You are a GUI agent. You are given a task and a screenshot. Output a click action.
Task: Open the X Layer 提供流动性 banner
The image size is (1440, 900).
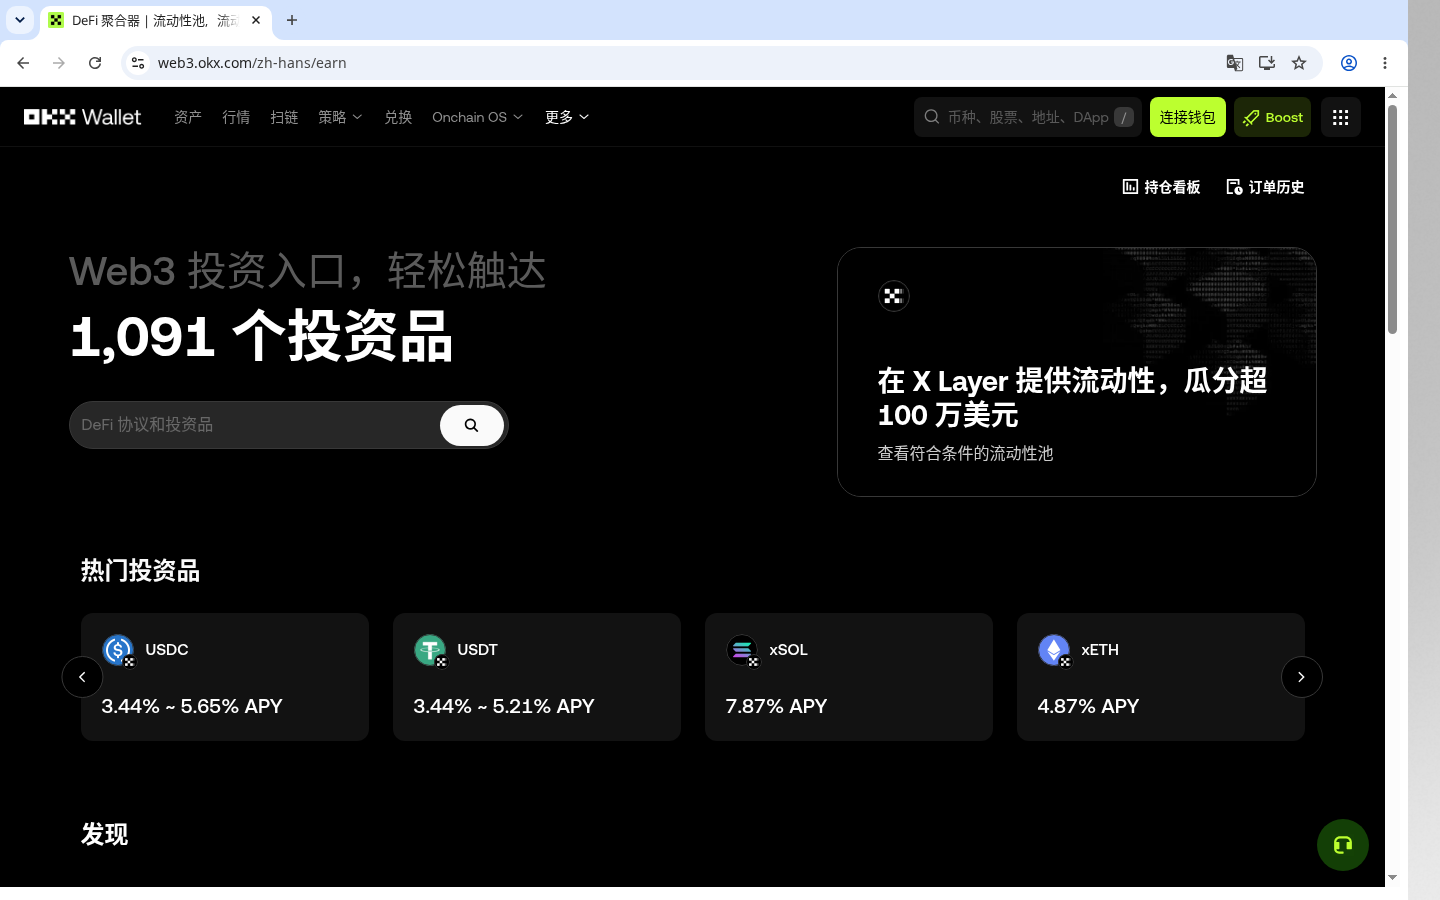(x=1077, y=372)
